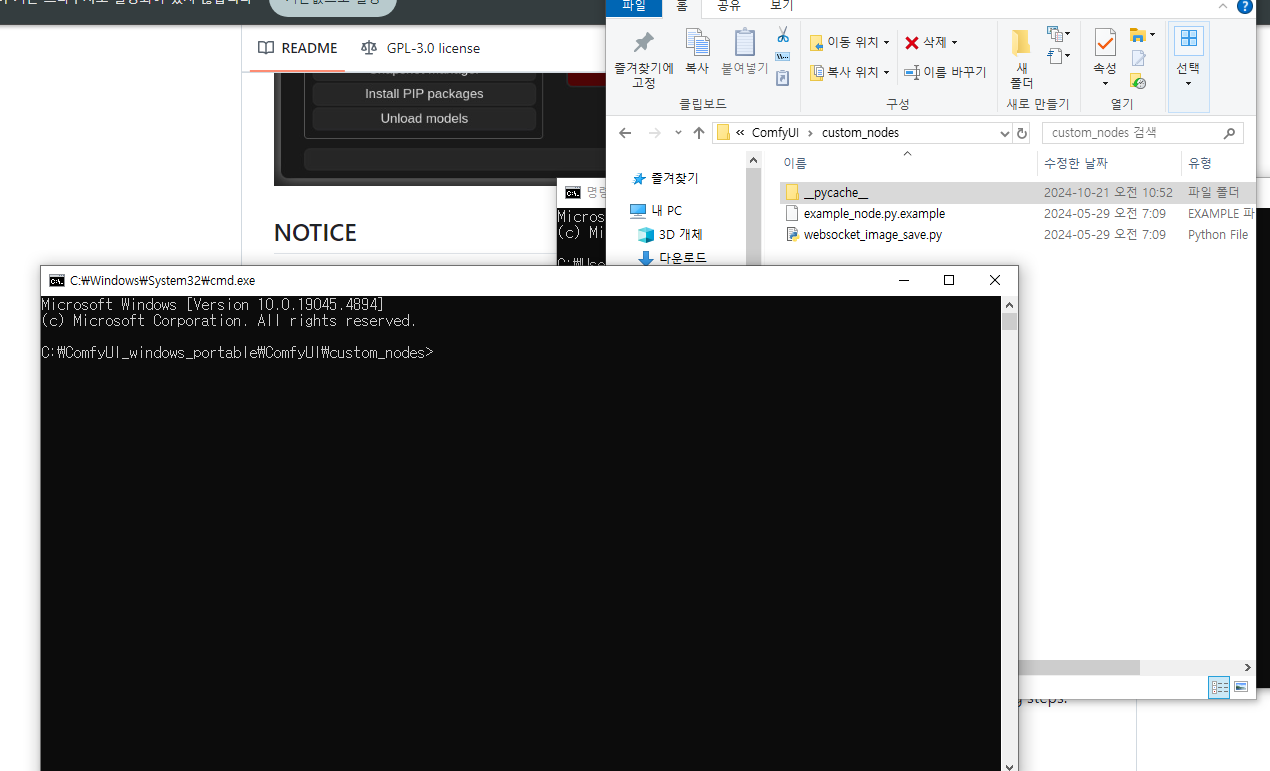Switch Explorer to Large icons view icon
This screenshot has height=771, width=1270.
coord(1241,687)
